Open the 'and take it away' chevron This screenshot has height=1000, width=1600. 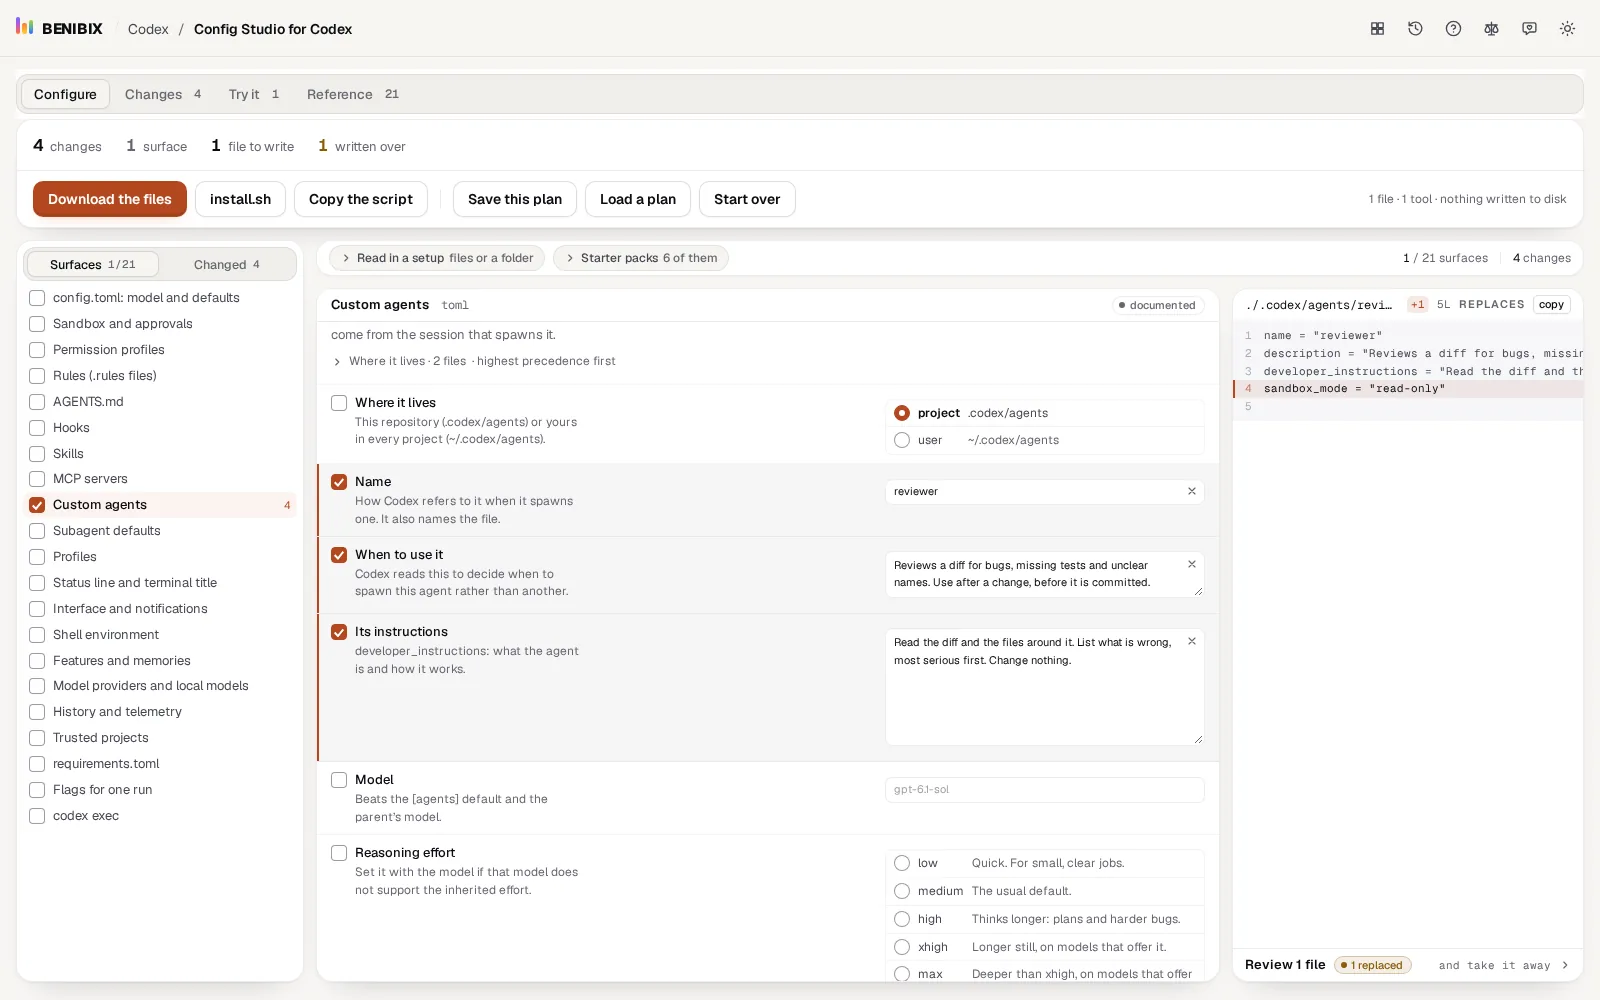coord(1565,965)
